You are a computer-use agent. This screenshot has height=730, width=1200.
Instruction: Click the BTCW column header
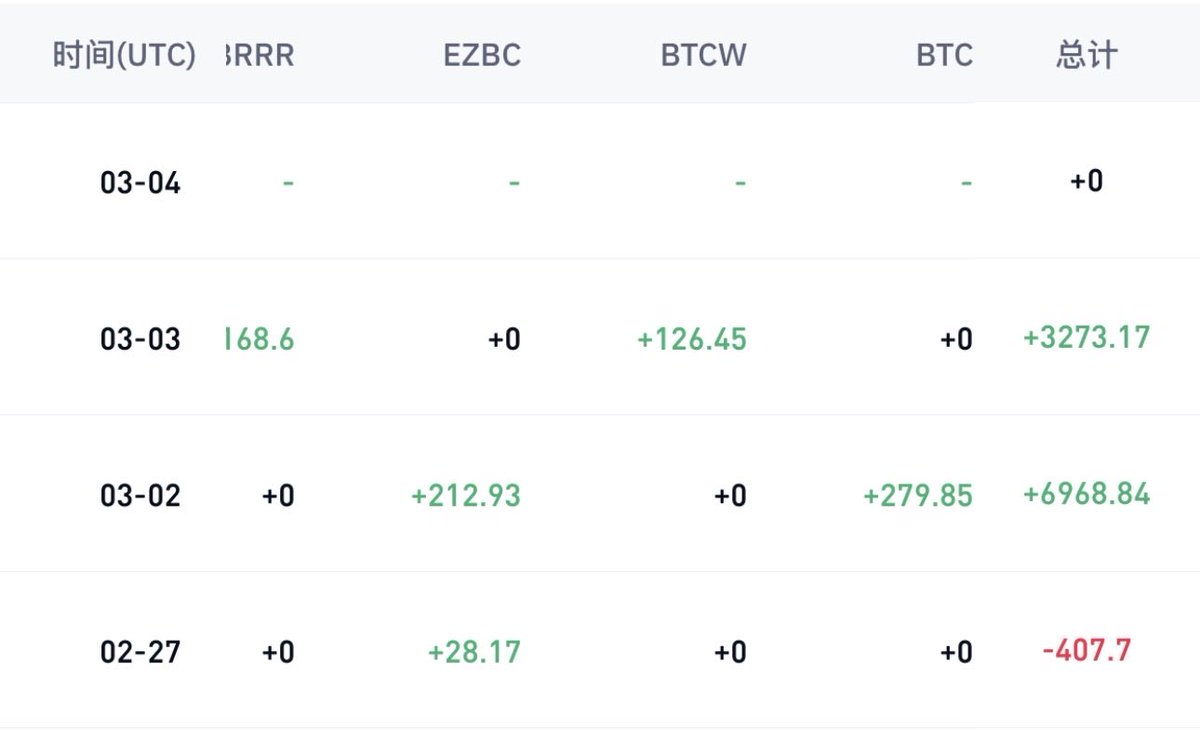703,55
